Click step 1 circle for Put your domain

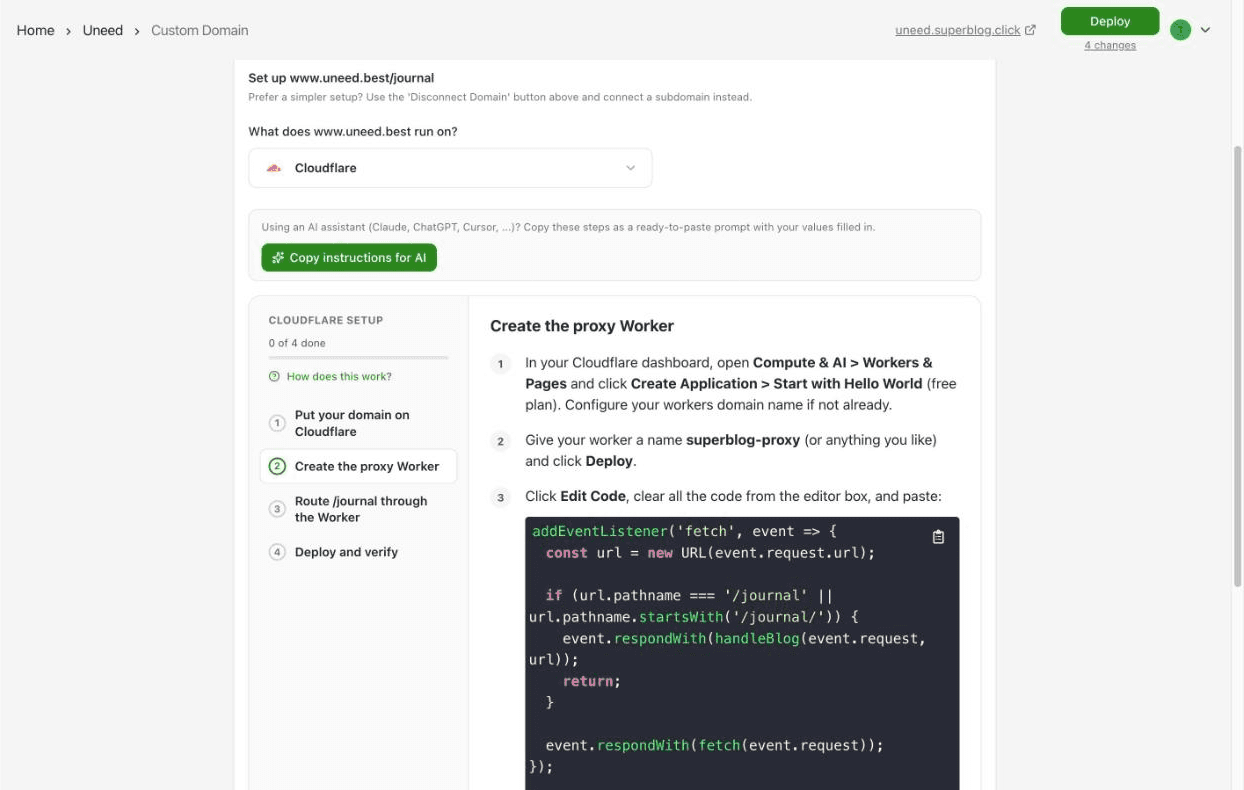pyautogui.click(x=277, y=423)
